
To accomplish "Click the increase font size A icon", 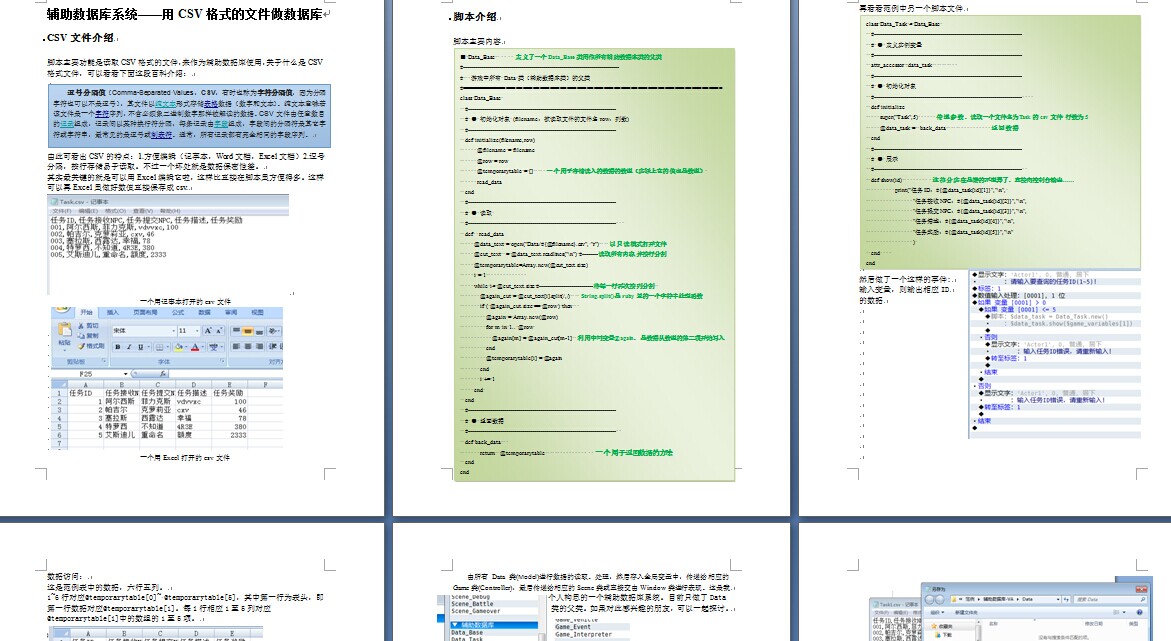I will click(x=208, y=331).
